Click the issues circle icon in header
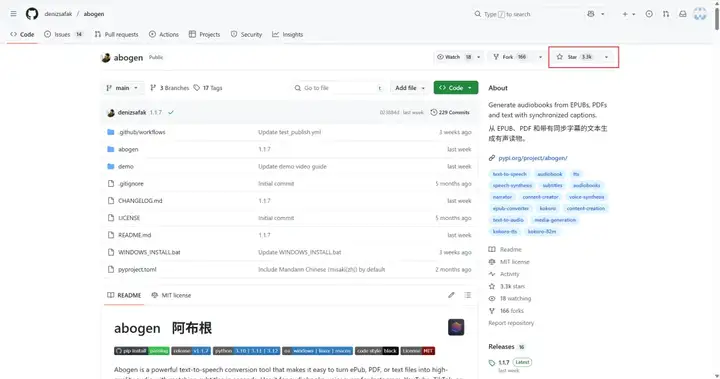The width and height of the screenshot is (720, 379). [x=649, y=14]
